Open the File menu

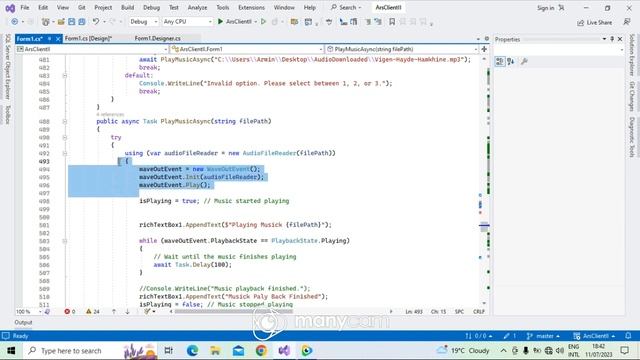(24, 8)
